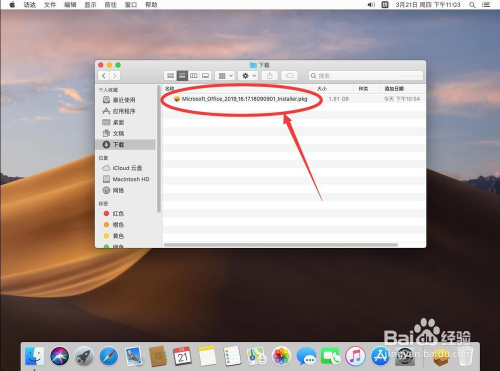Viewport: 500px width, 371px height.
Task: Select 最近使用 in the sidebar
Action: pyautogui.click(x=126, y=100)
